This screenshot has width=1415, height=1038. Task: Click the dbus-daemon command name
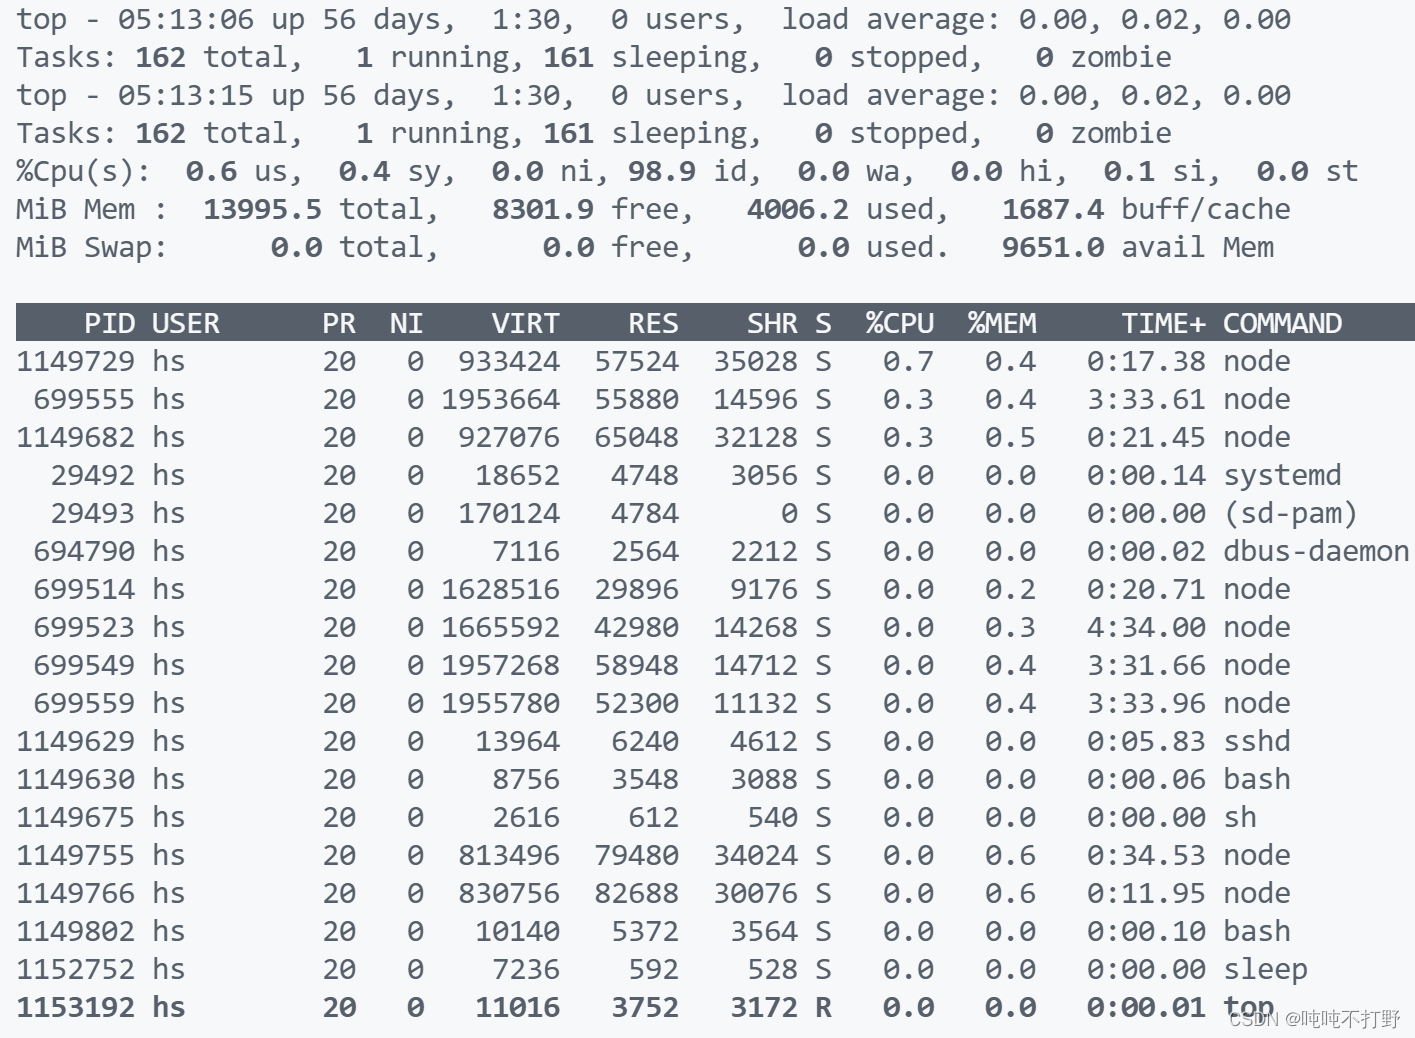(x=1316, y=551)
